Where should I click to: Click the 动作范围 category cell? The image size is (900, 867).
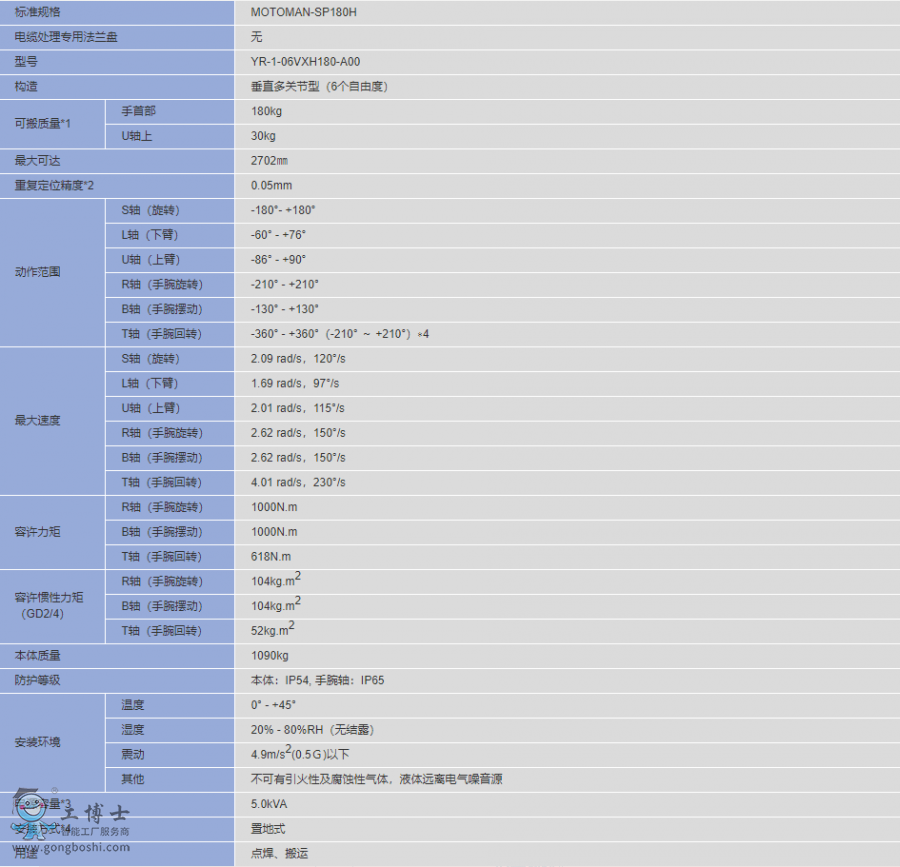coord(38,272)
